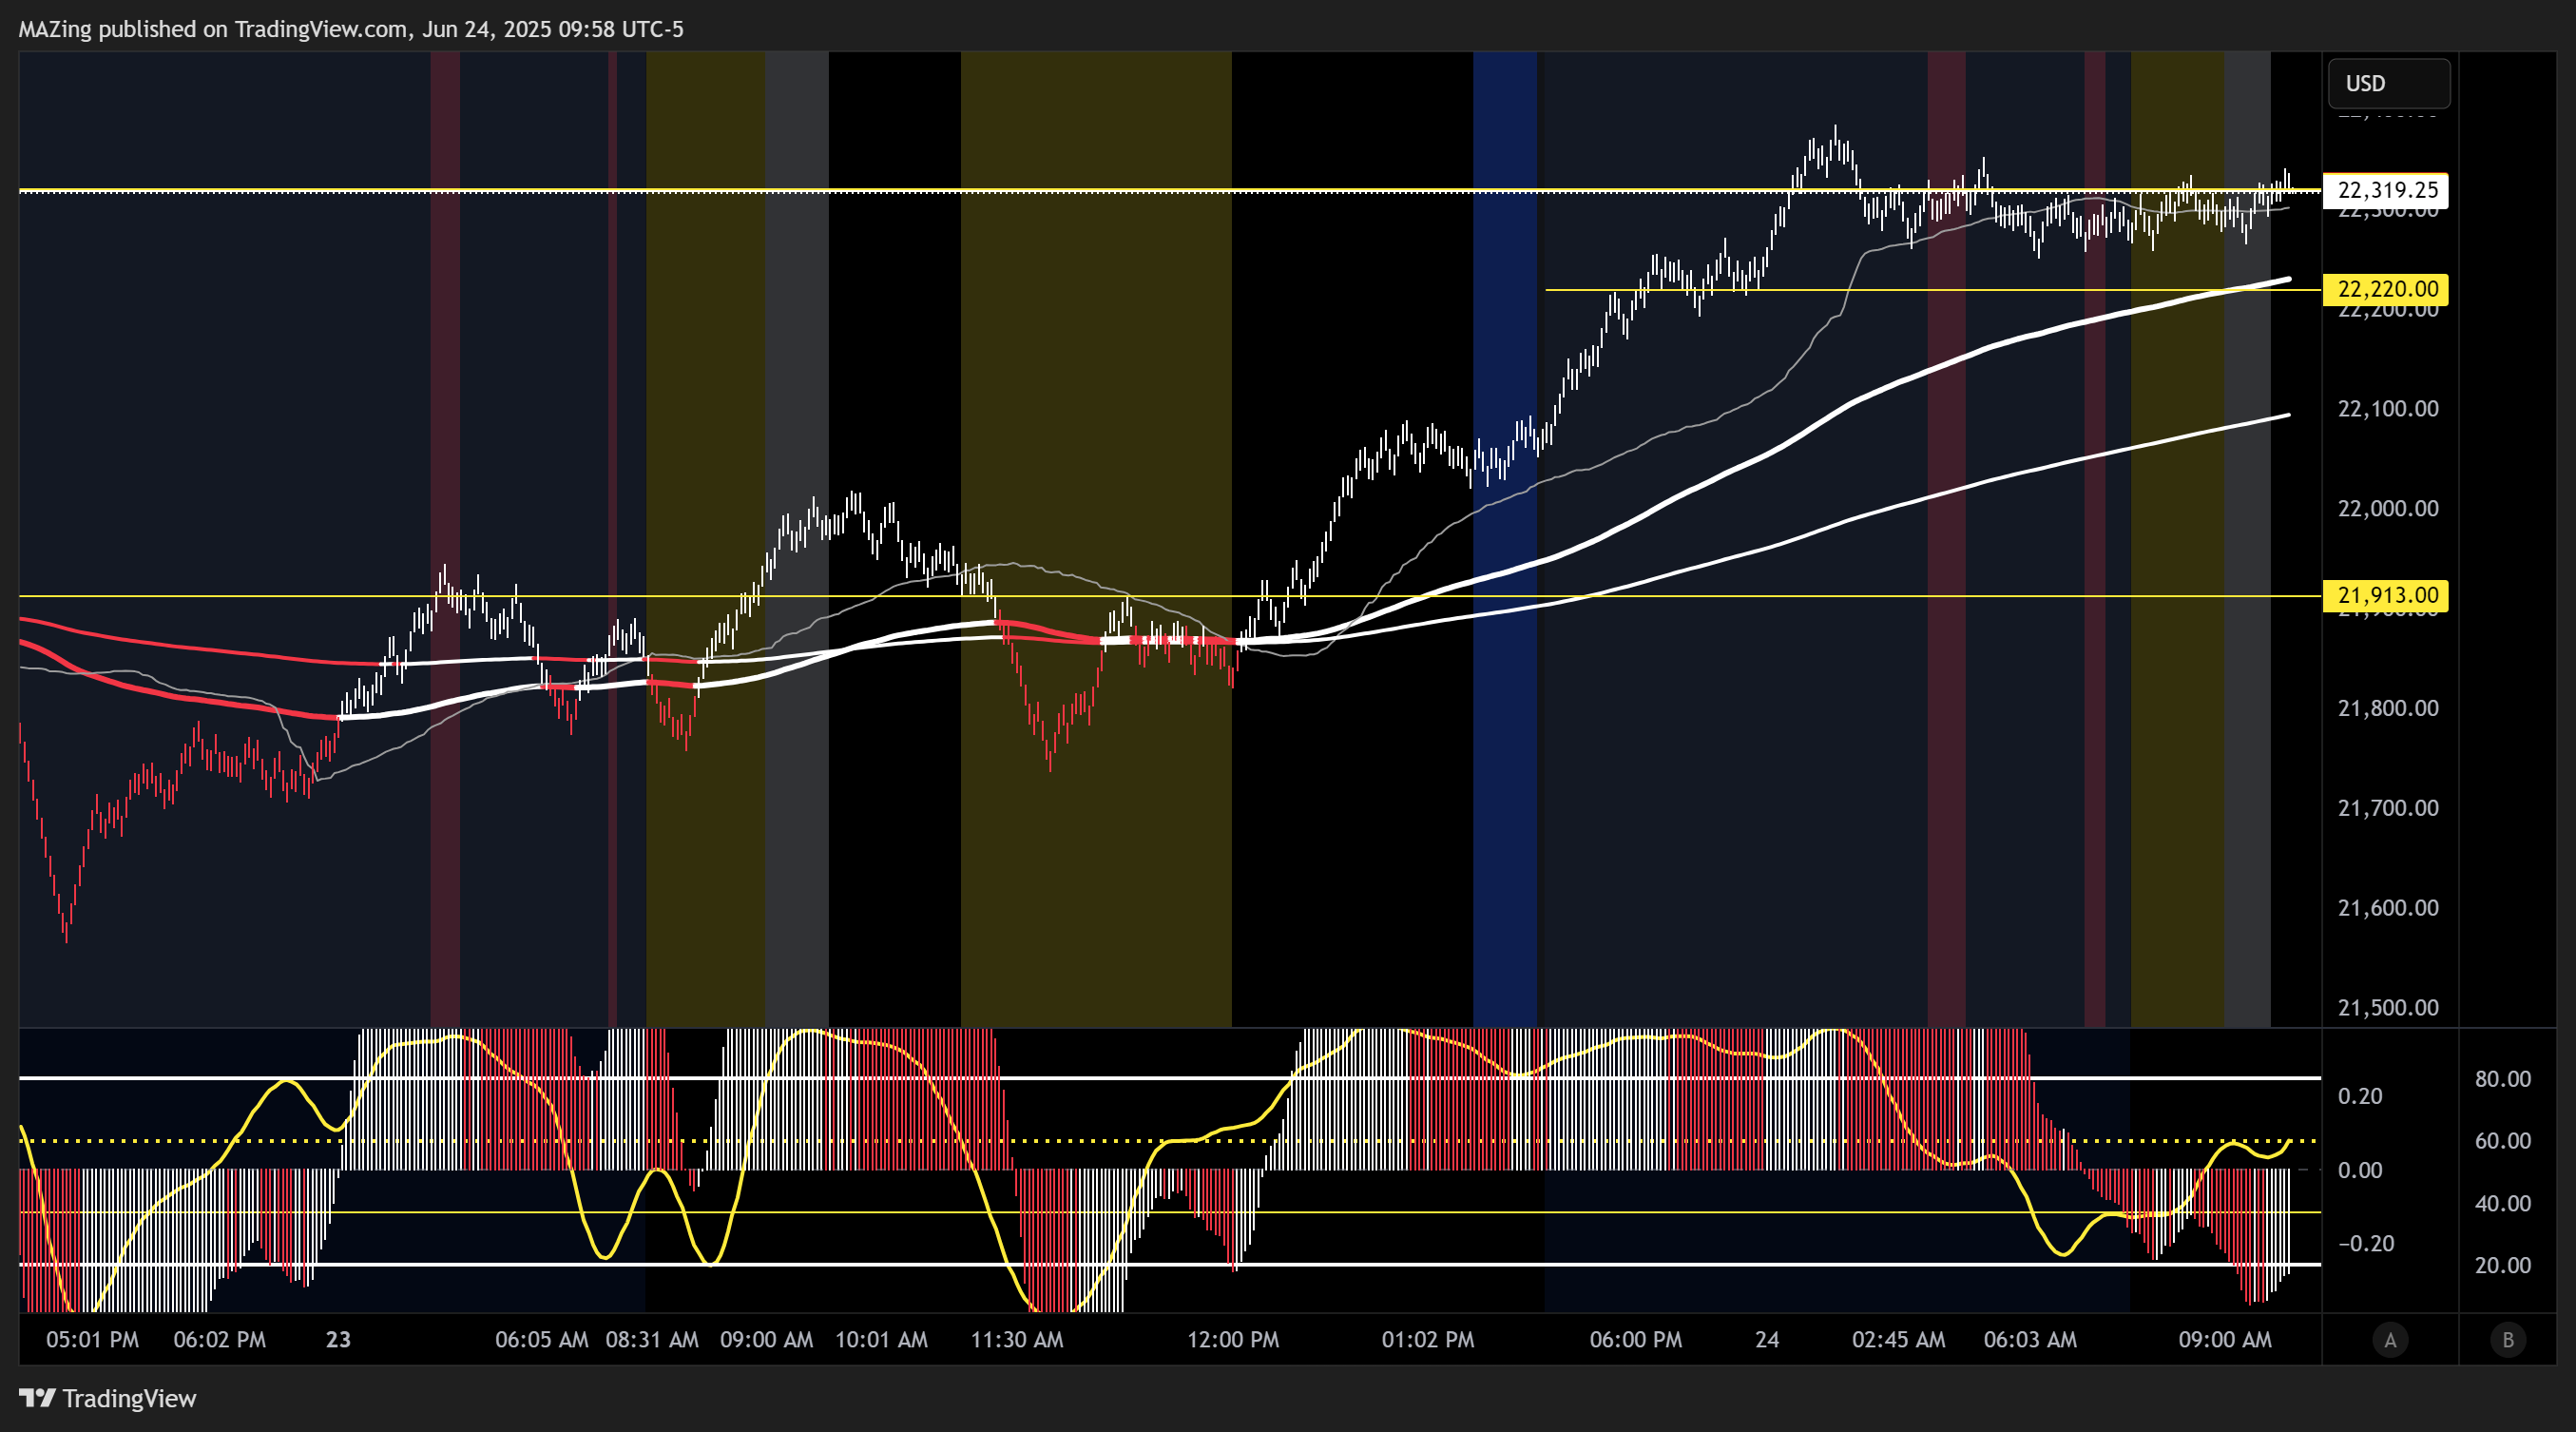This screenshot has height=1432, width=2576.
Task: Click the TradingView logo
Action: pos(108,1398)
